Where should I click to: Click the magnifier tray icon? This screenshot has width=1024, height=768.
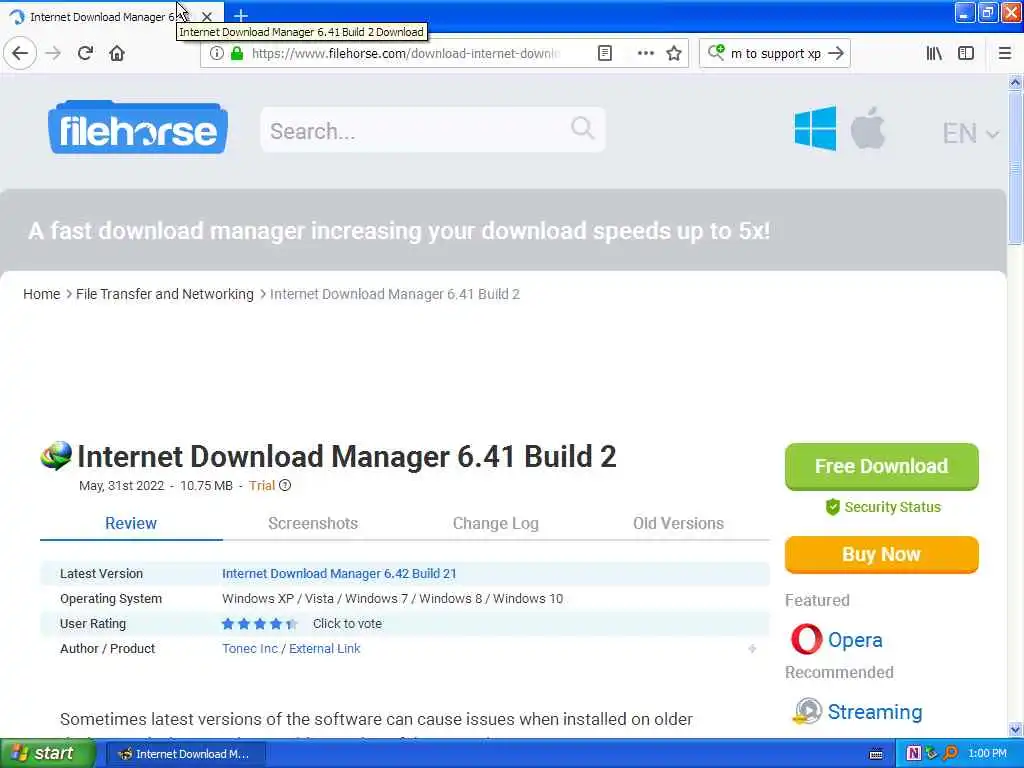click(950, 754)
